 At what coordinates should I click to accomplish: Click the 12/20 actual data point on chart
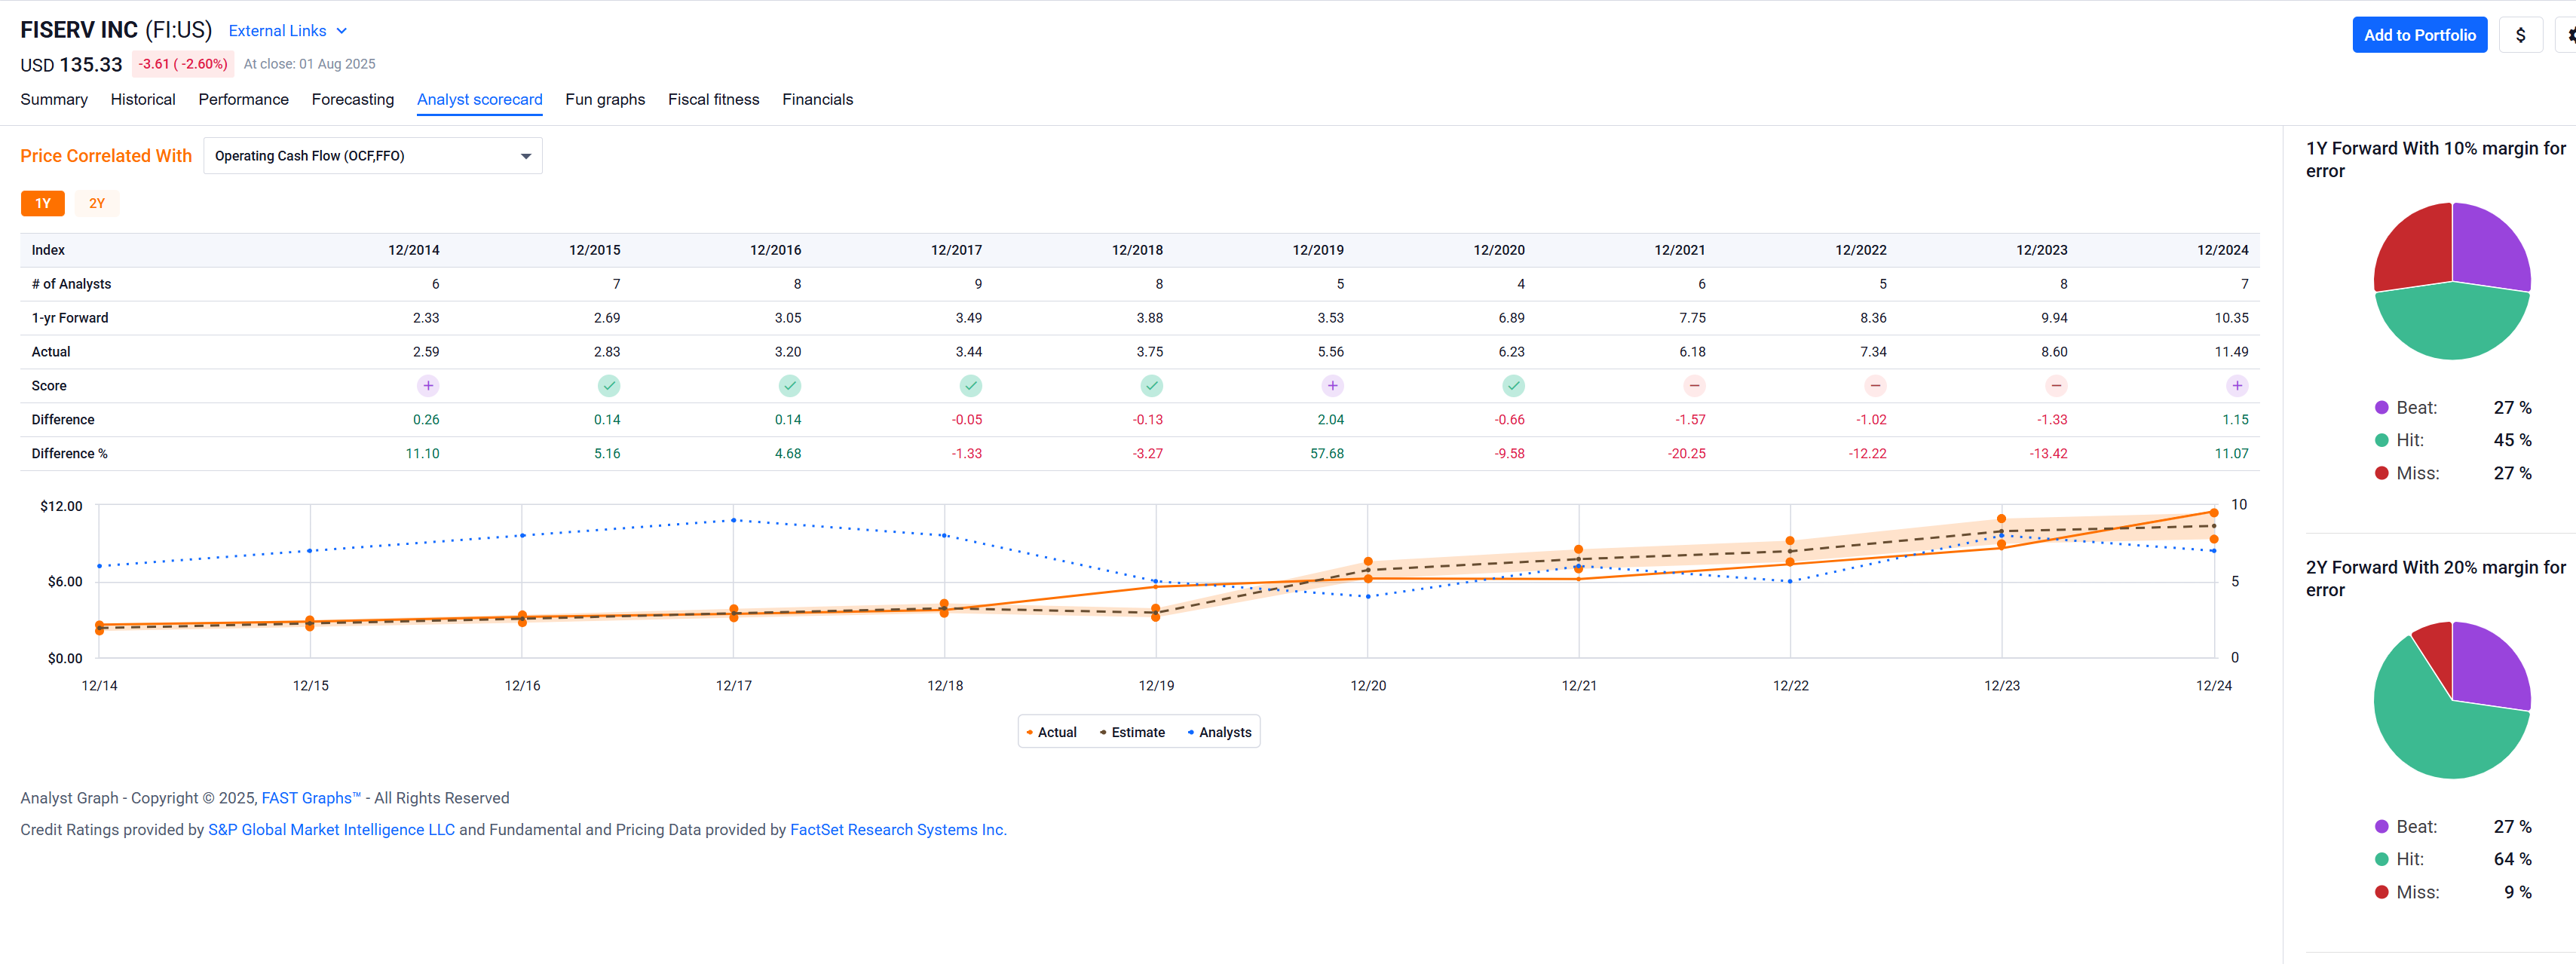pos(1368,579)
